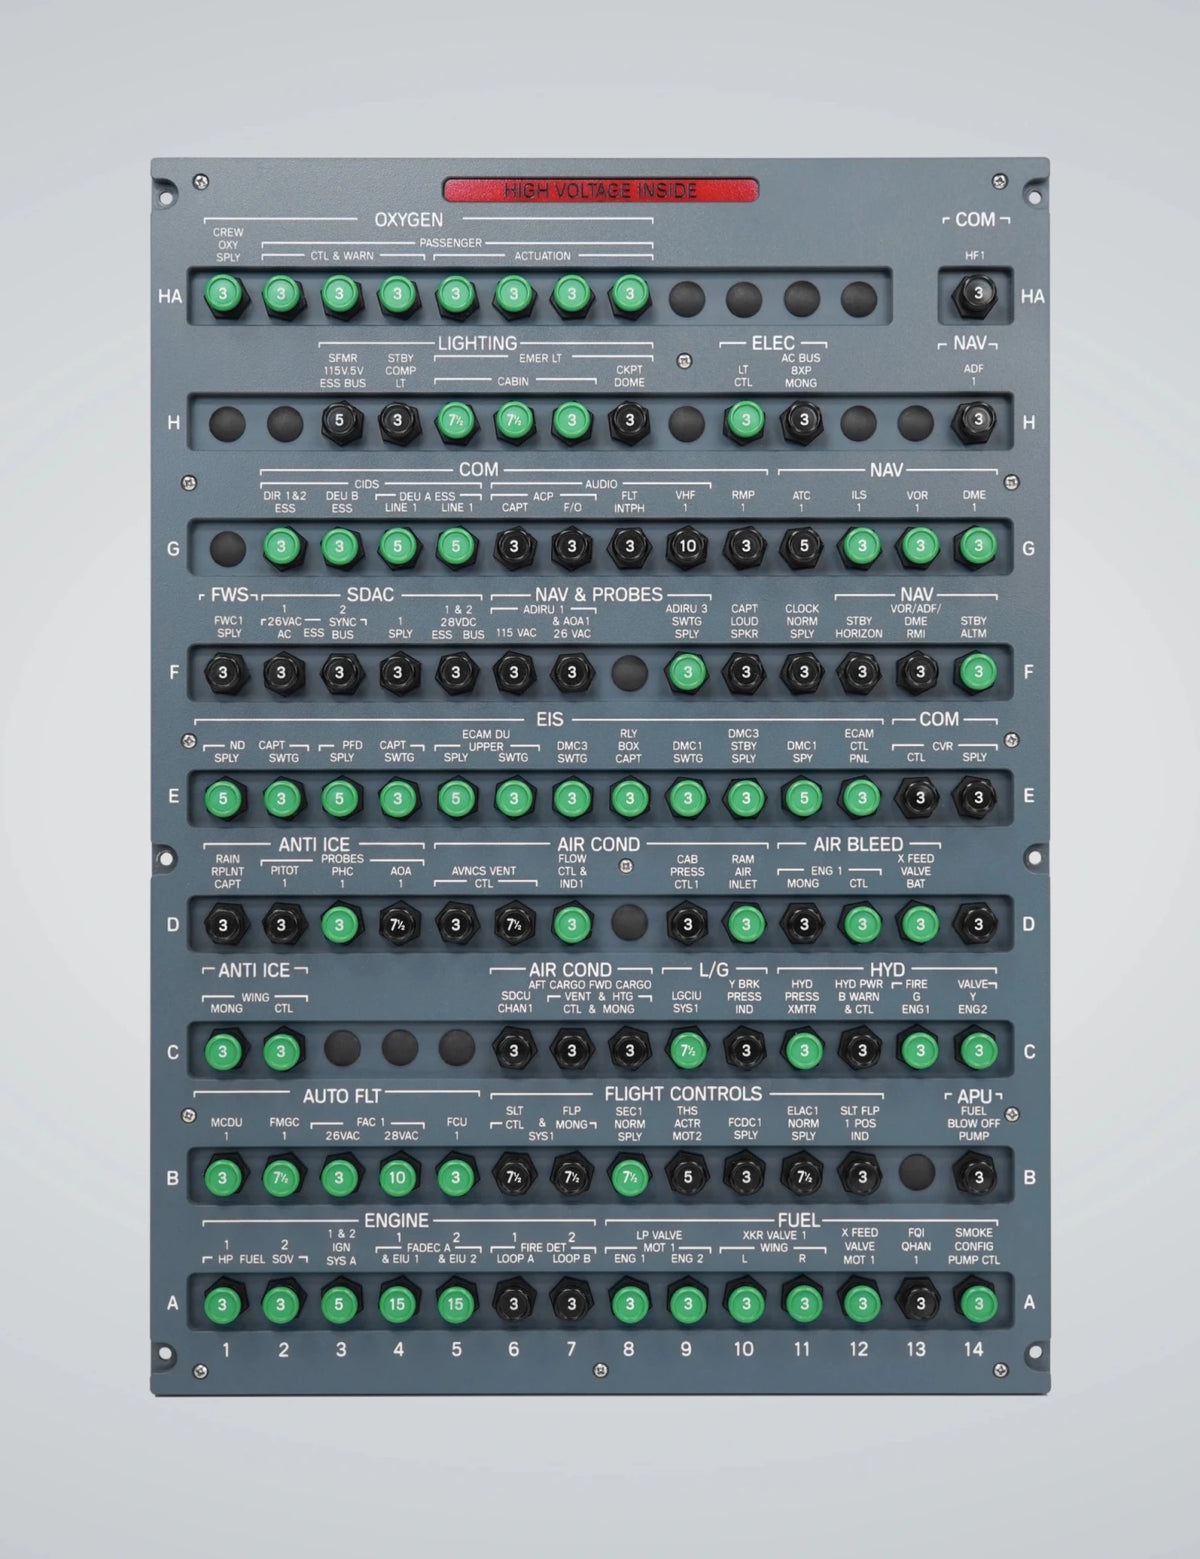This screenshot has width=1200, height=1559.
Task: Toggle the ATC 1 breaker
Action: (803, 546)
